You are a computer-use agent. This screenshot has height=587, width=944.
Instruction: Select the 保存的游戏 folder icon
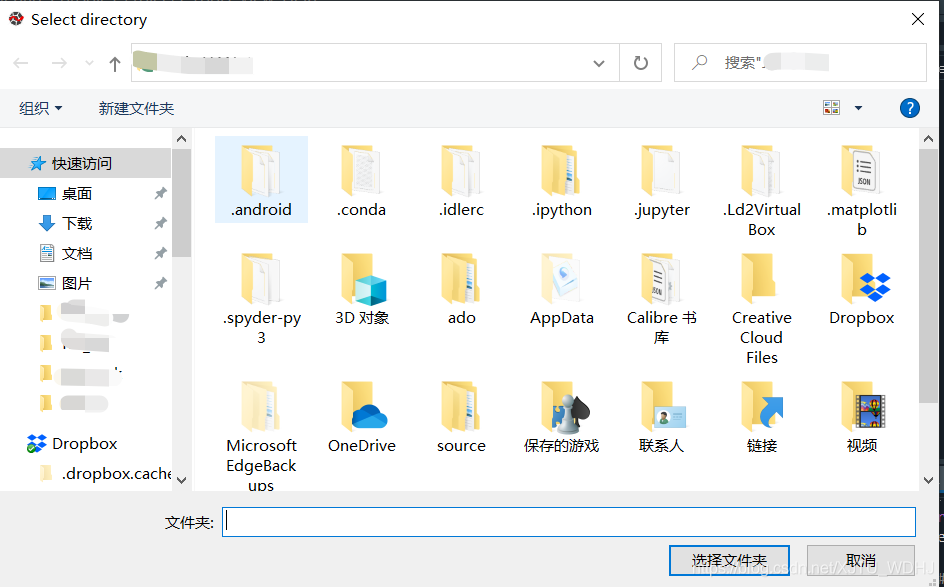(x=561, y=409)
